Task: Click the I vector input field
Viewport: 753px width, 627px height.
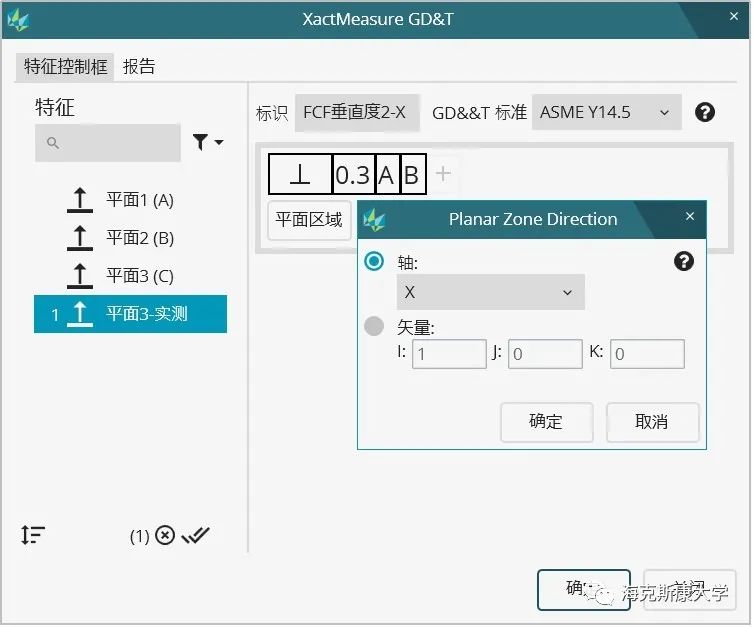Action: point(449,354)
